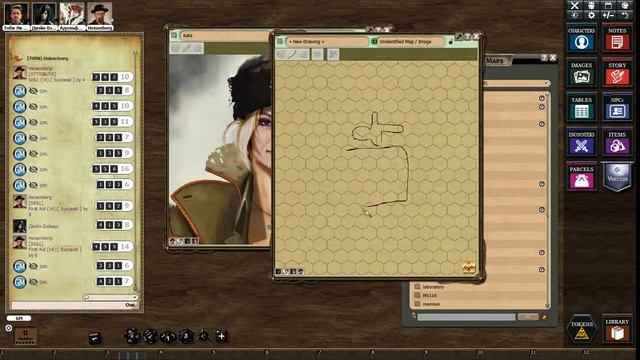Click the orange resize icon in drawing window corner
Viewport: 640px width, 360px height.
(x=469, y=267)
